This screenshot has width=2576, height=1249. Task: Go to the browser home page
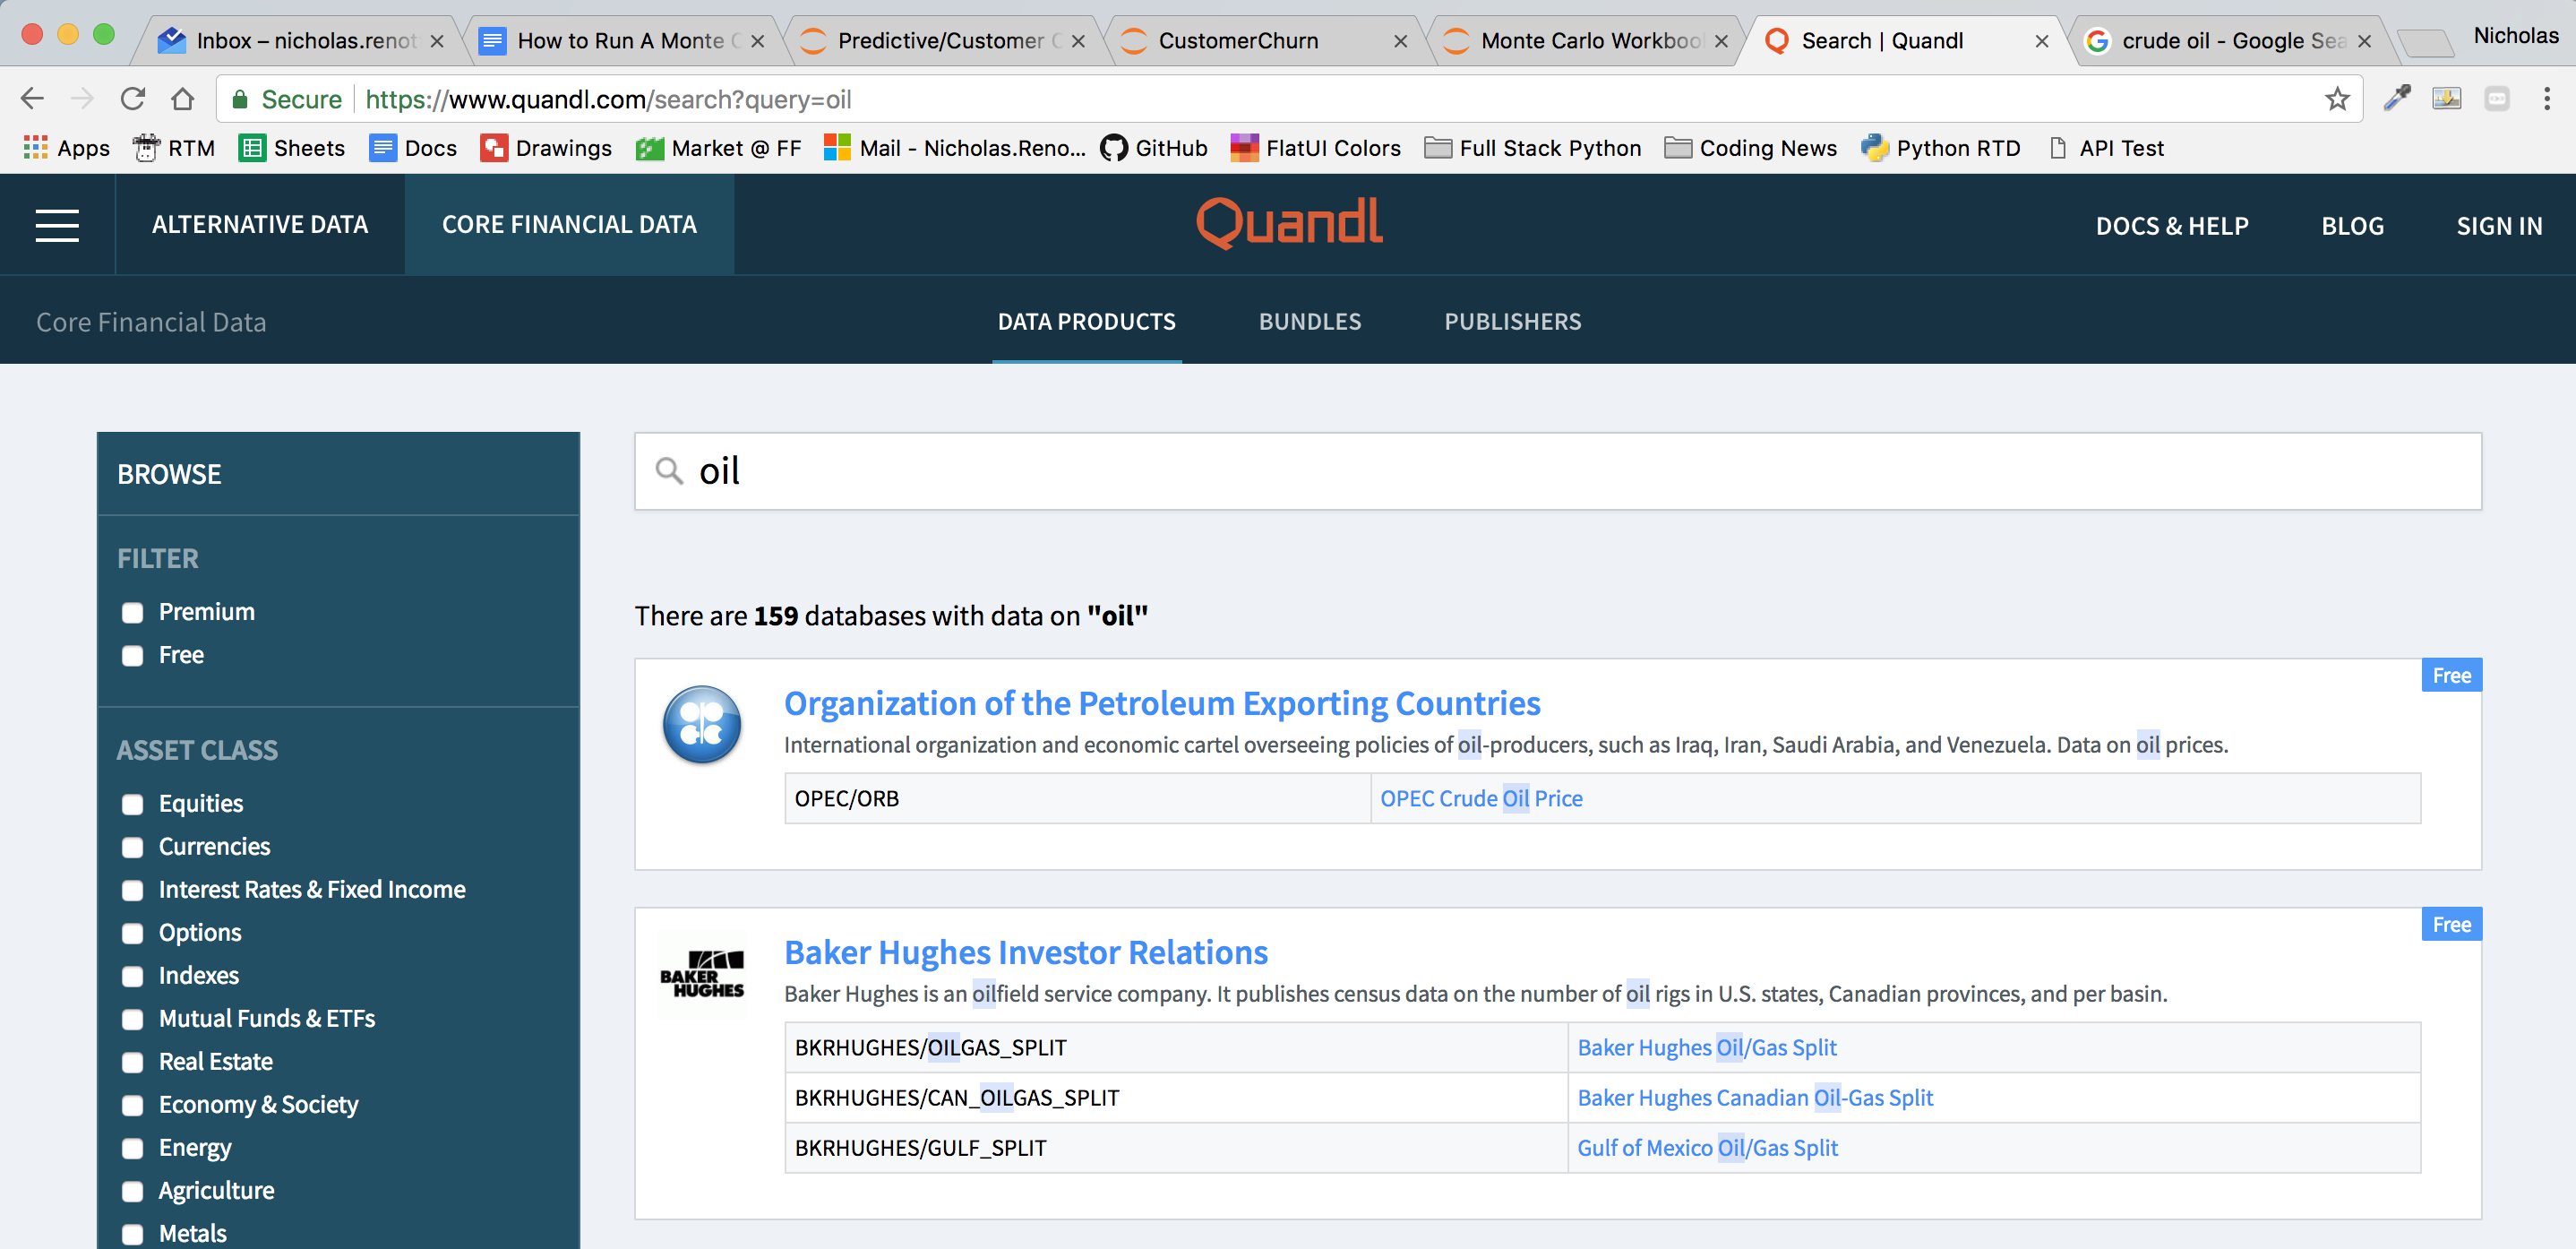(x=182, y=99)
